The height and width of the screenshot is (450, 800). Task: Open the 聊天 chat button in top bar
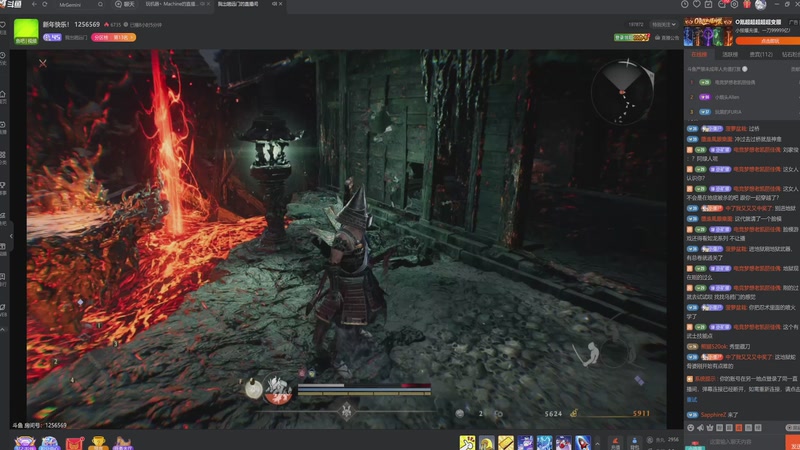pyautogui.click(x=125, y=4)
